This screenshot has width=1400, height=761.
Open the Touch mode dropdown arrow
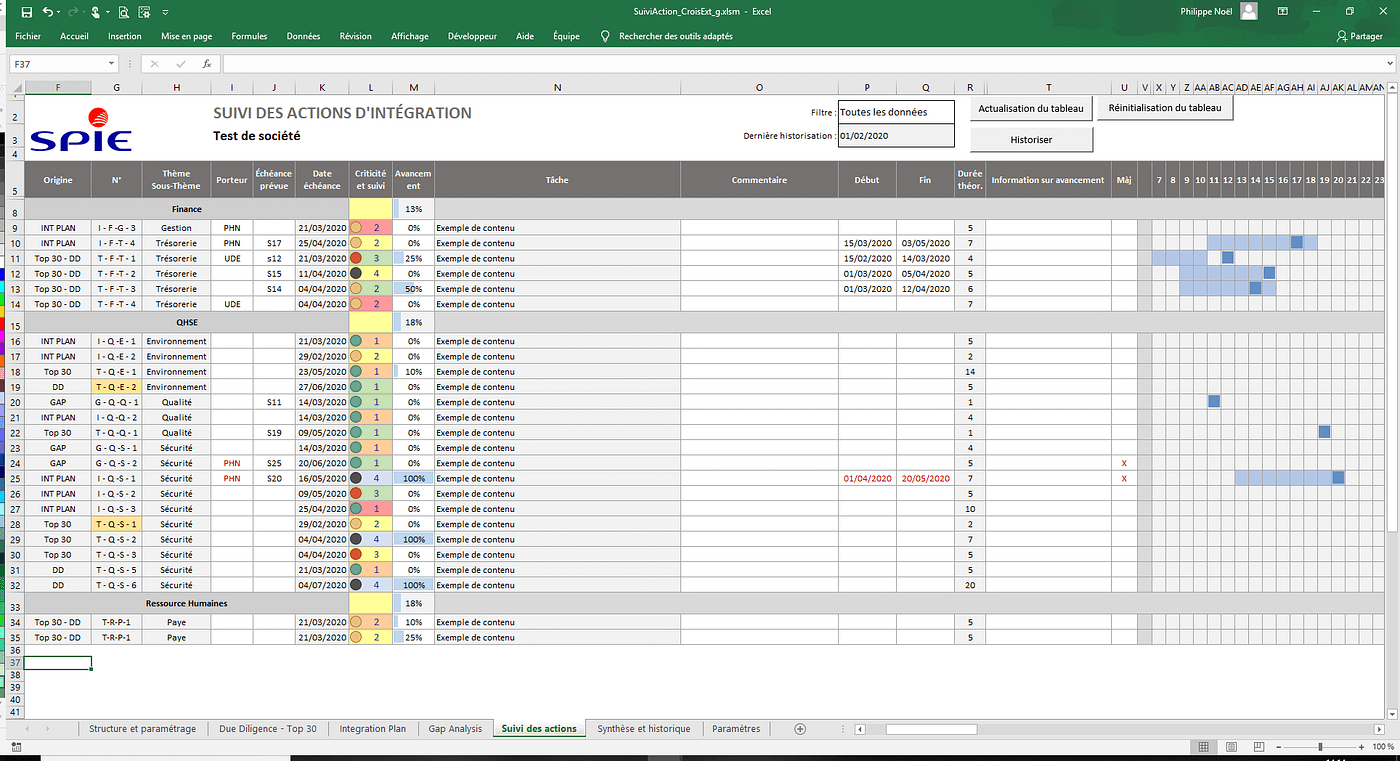106,13
